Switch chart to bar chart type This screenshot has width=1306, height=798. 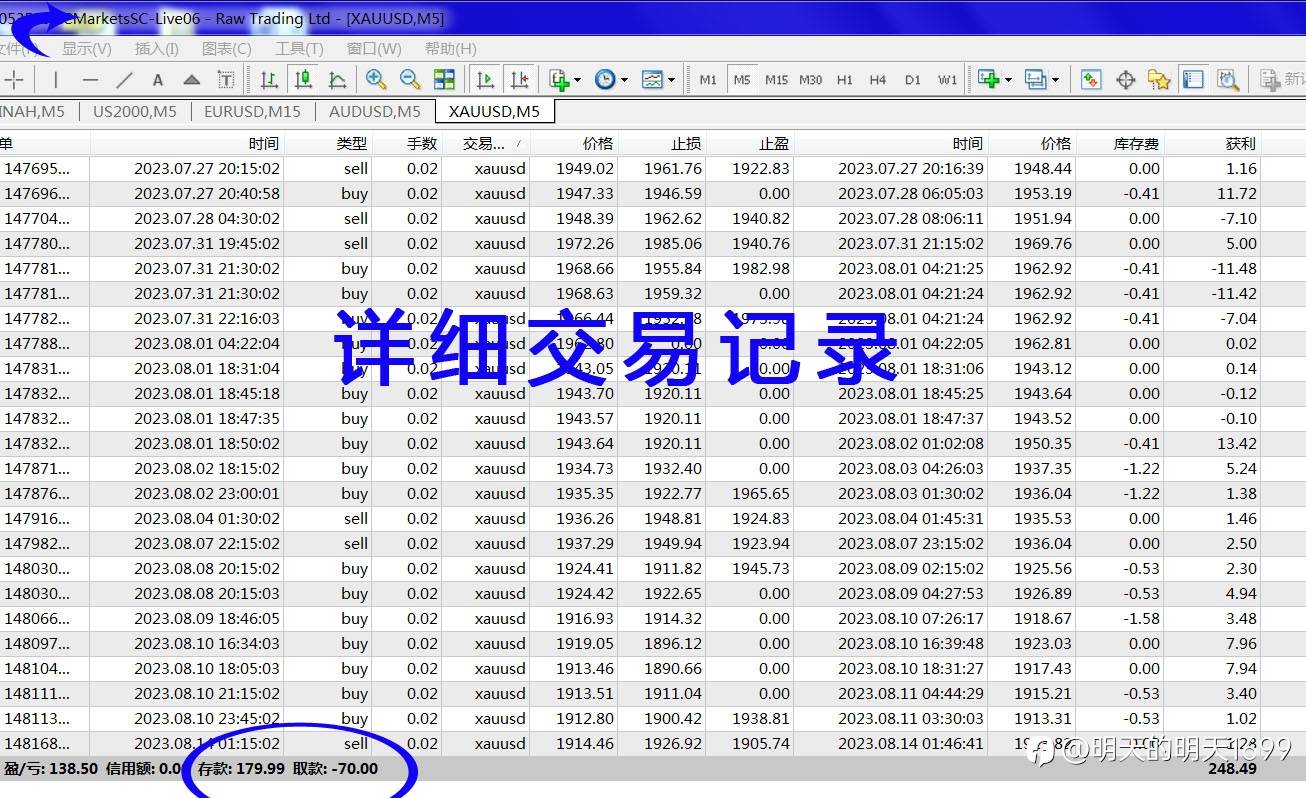(x=269, y=80)
